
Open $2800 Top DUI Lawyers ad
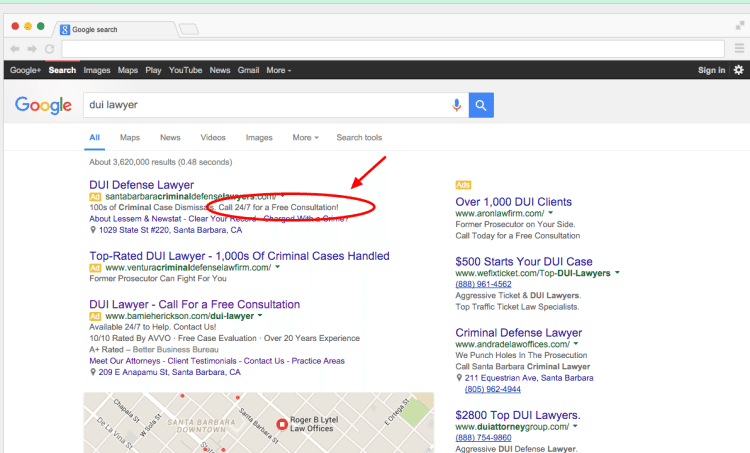point(518,415)
